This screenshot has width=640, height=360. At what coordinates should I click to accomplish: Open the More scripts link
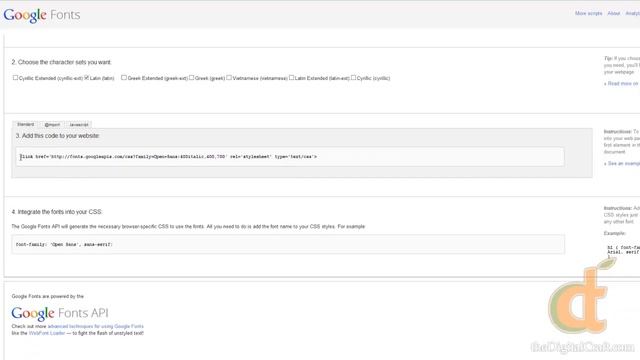[x=589, y=13]
